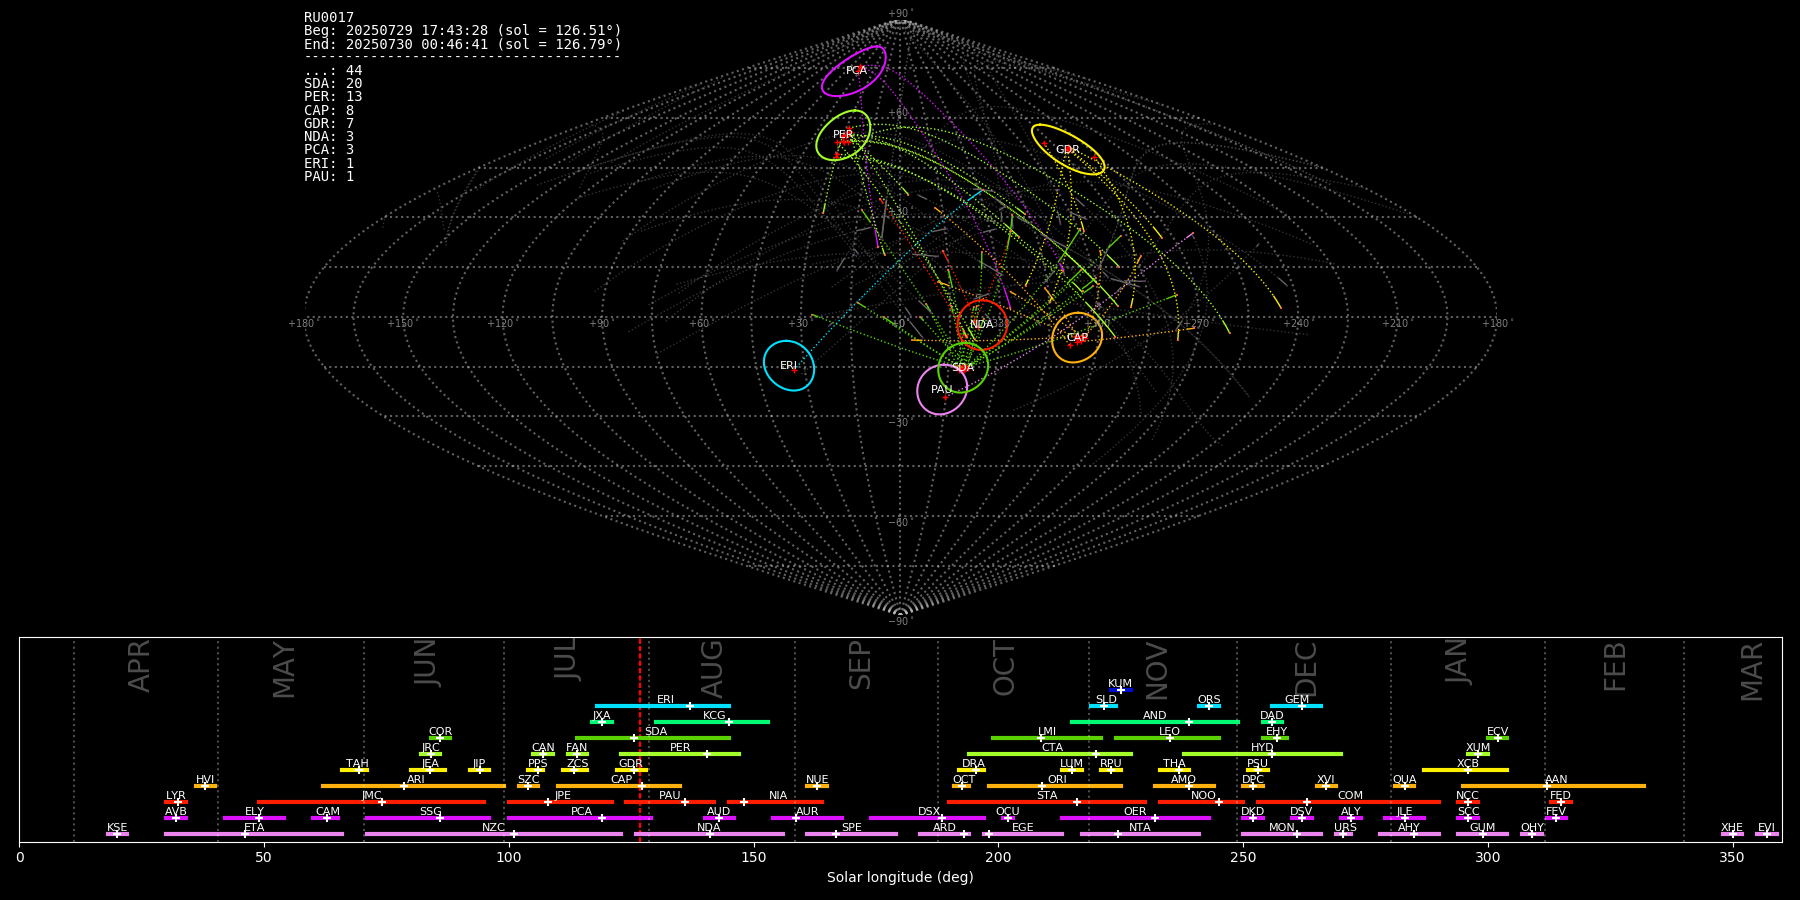This screenshot has width=1800, height=900.
Task: Click the green KCG activity bar
Action: tap(711, 722)
